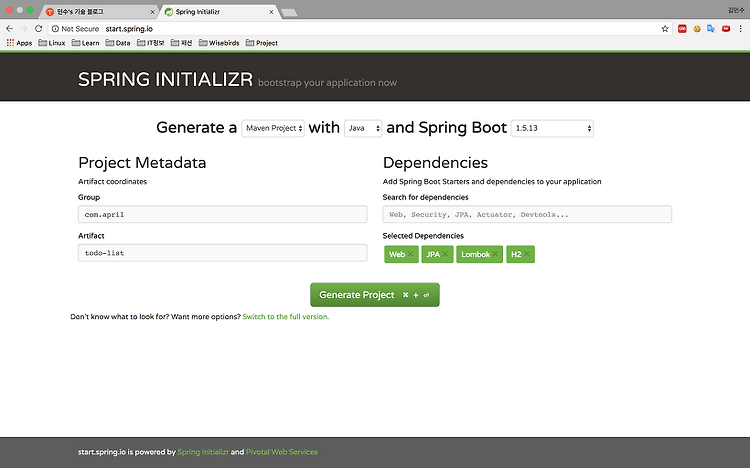Open the Maven Project type dropdown
750x468 pixels.
click(273, 128)
